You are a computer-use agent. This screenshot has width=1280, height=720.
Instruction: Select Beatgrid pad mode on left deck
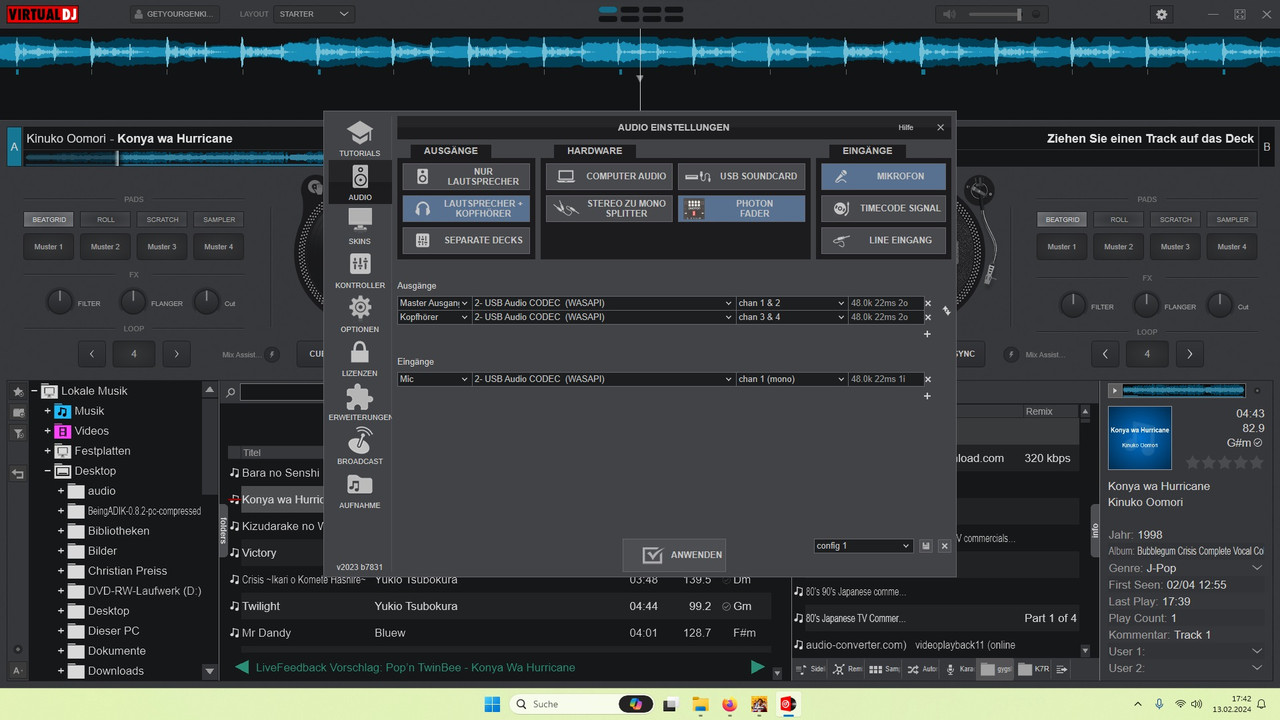coord(48,220)
